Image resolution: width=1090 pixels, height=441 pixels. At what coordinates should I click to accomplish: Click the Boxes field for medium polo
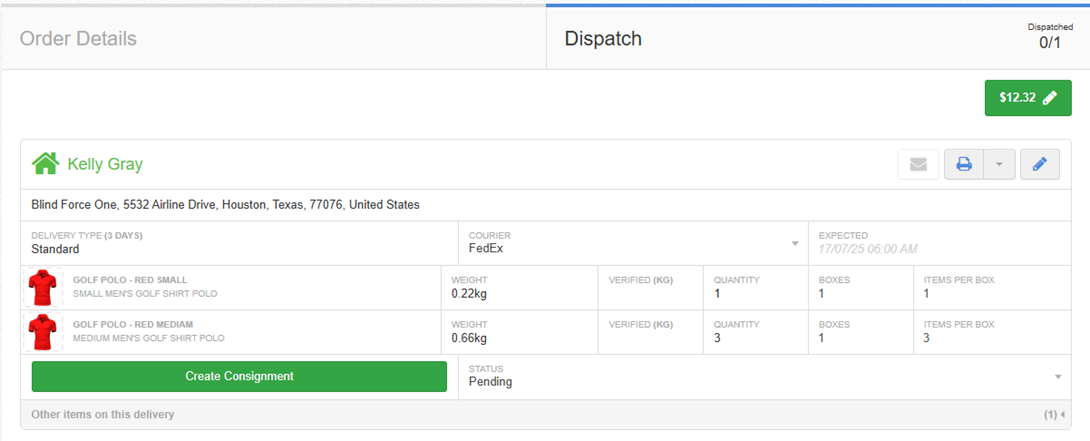(821, 338)
